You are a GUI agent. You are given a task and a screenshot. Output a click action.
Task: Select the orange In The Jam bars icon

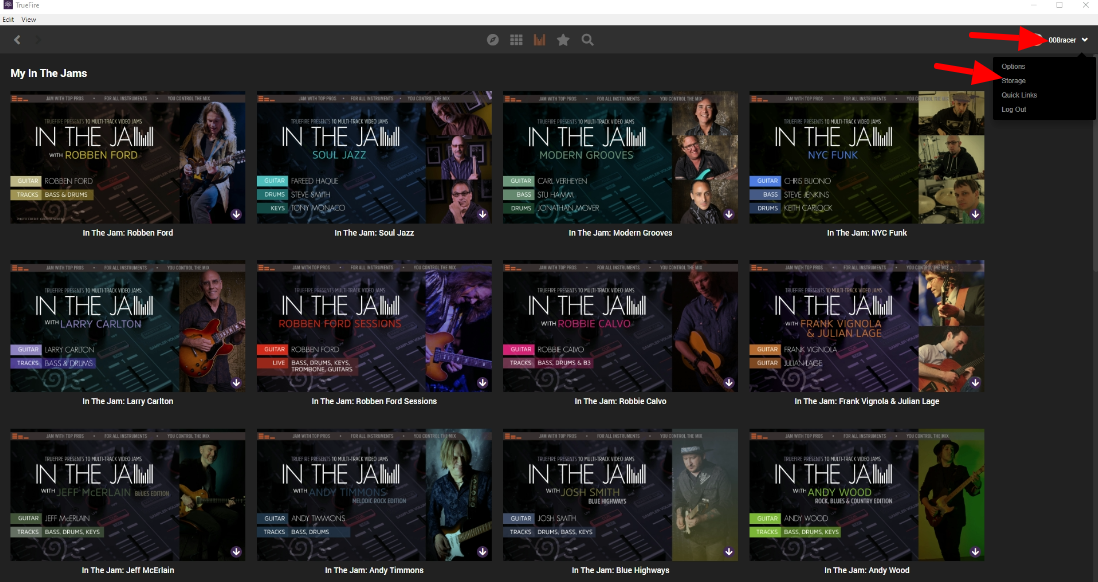click(539, 40)
